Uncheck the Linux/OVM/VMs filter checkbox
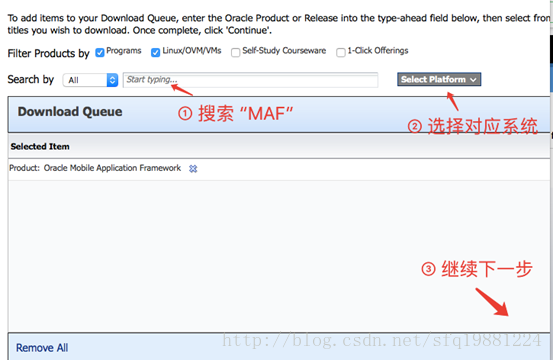The image size is (553, 360). 155,53
